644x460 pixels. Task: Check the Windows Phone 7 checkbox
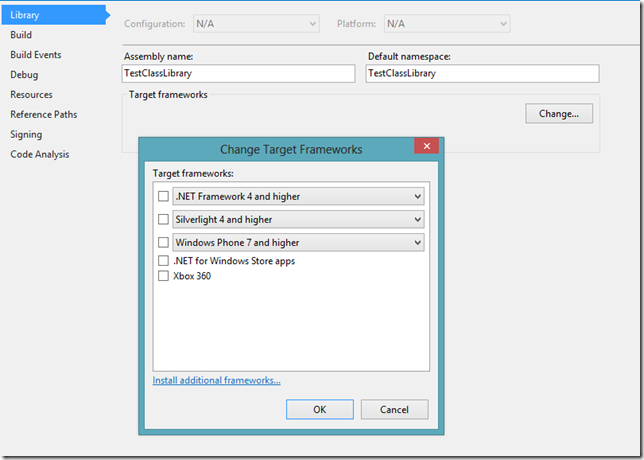point(163,242)
